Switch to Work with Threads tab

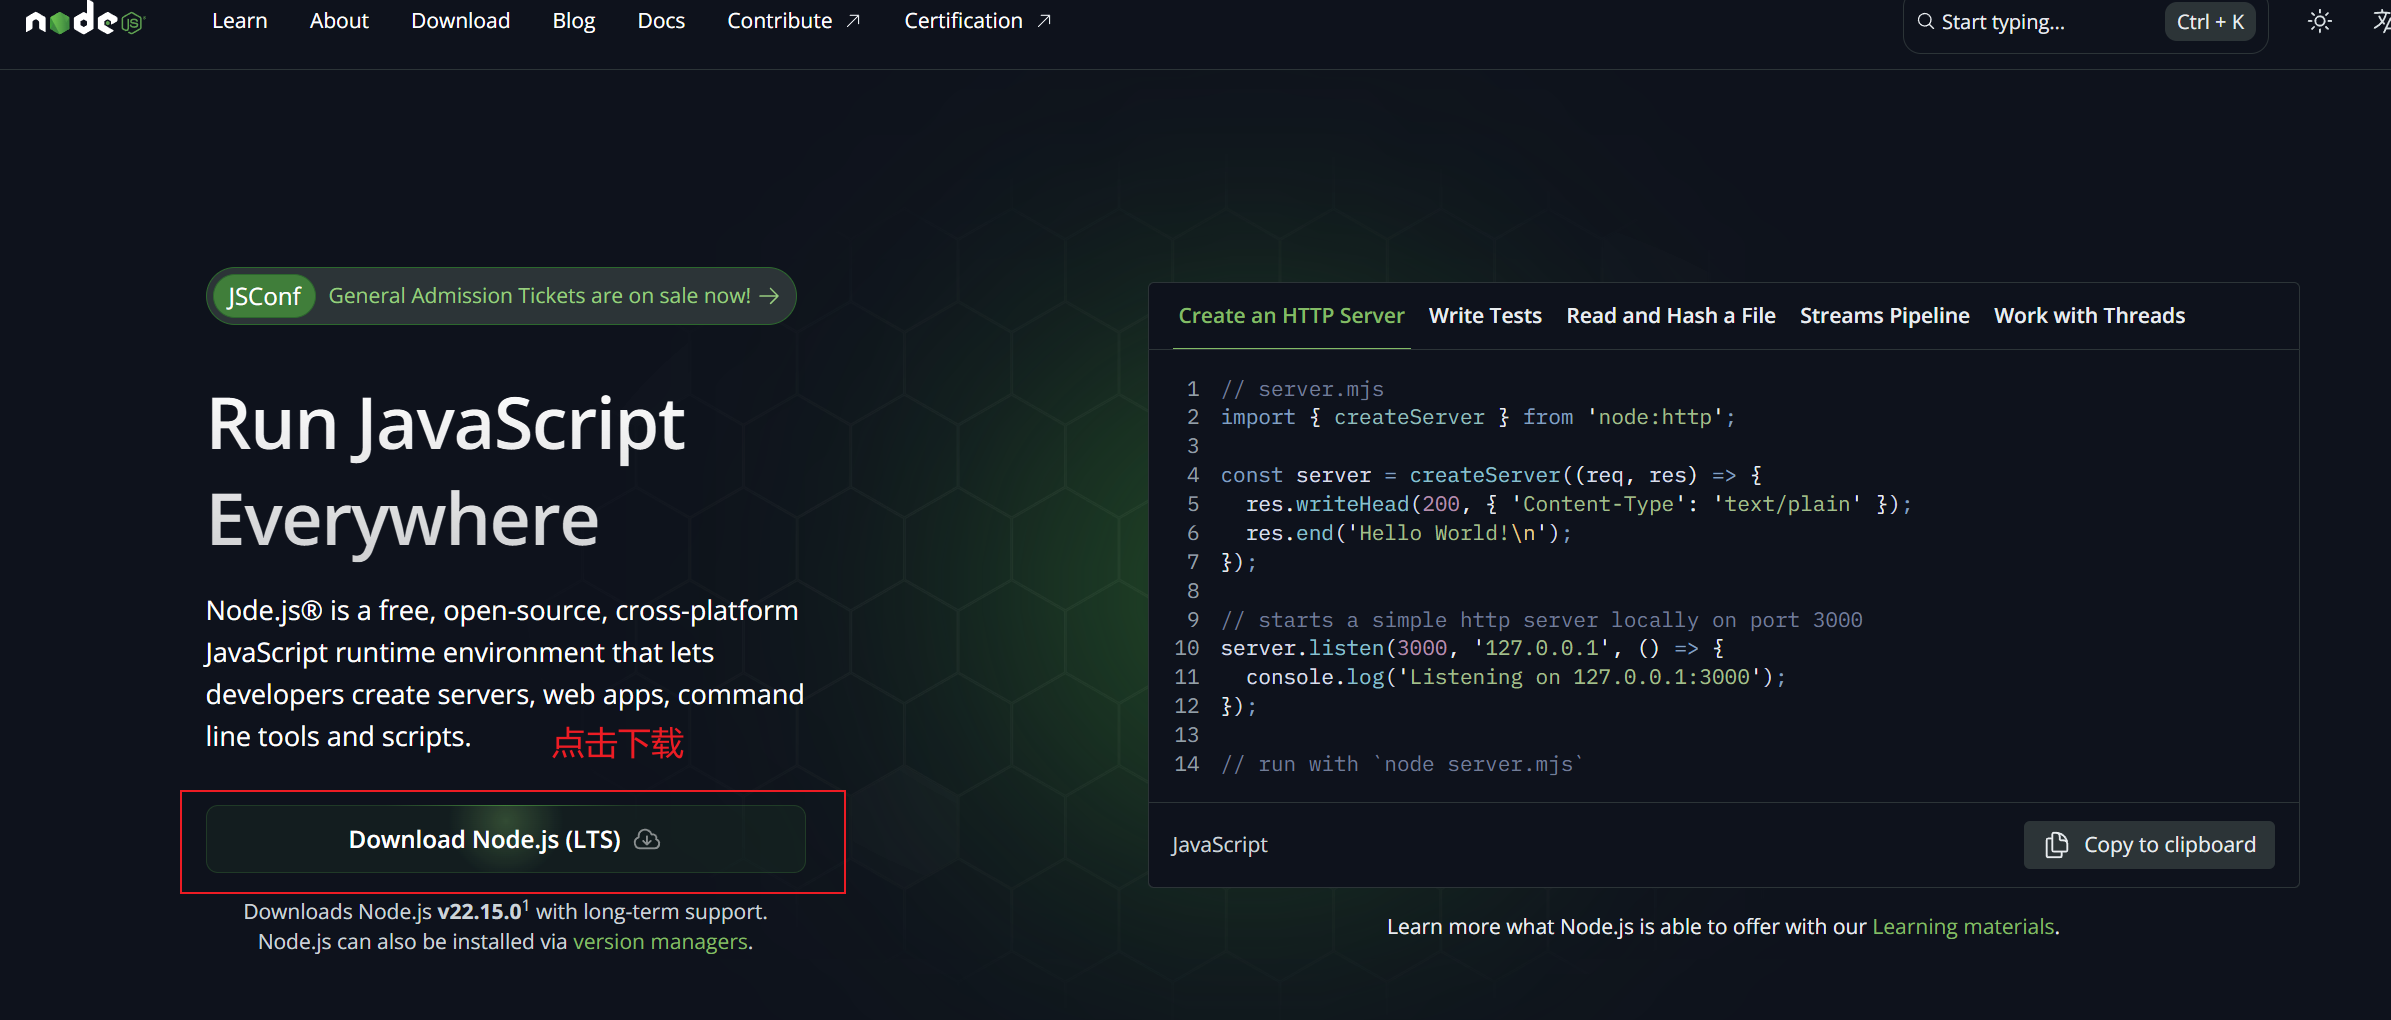(x=2090, y=316)
